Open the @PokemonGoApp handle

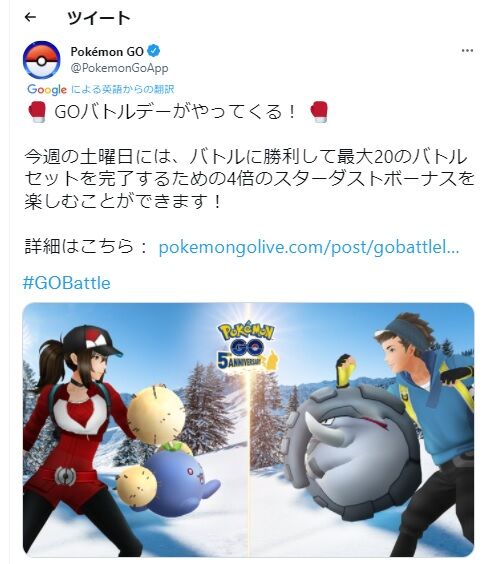pyautogui.click(x=119, y=68)
